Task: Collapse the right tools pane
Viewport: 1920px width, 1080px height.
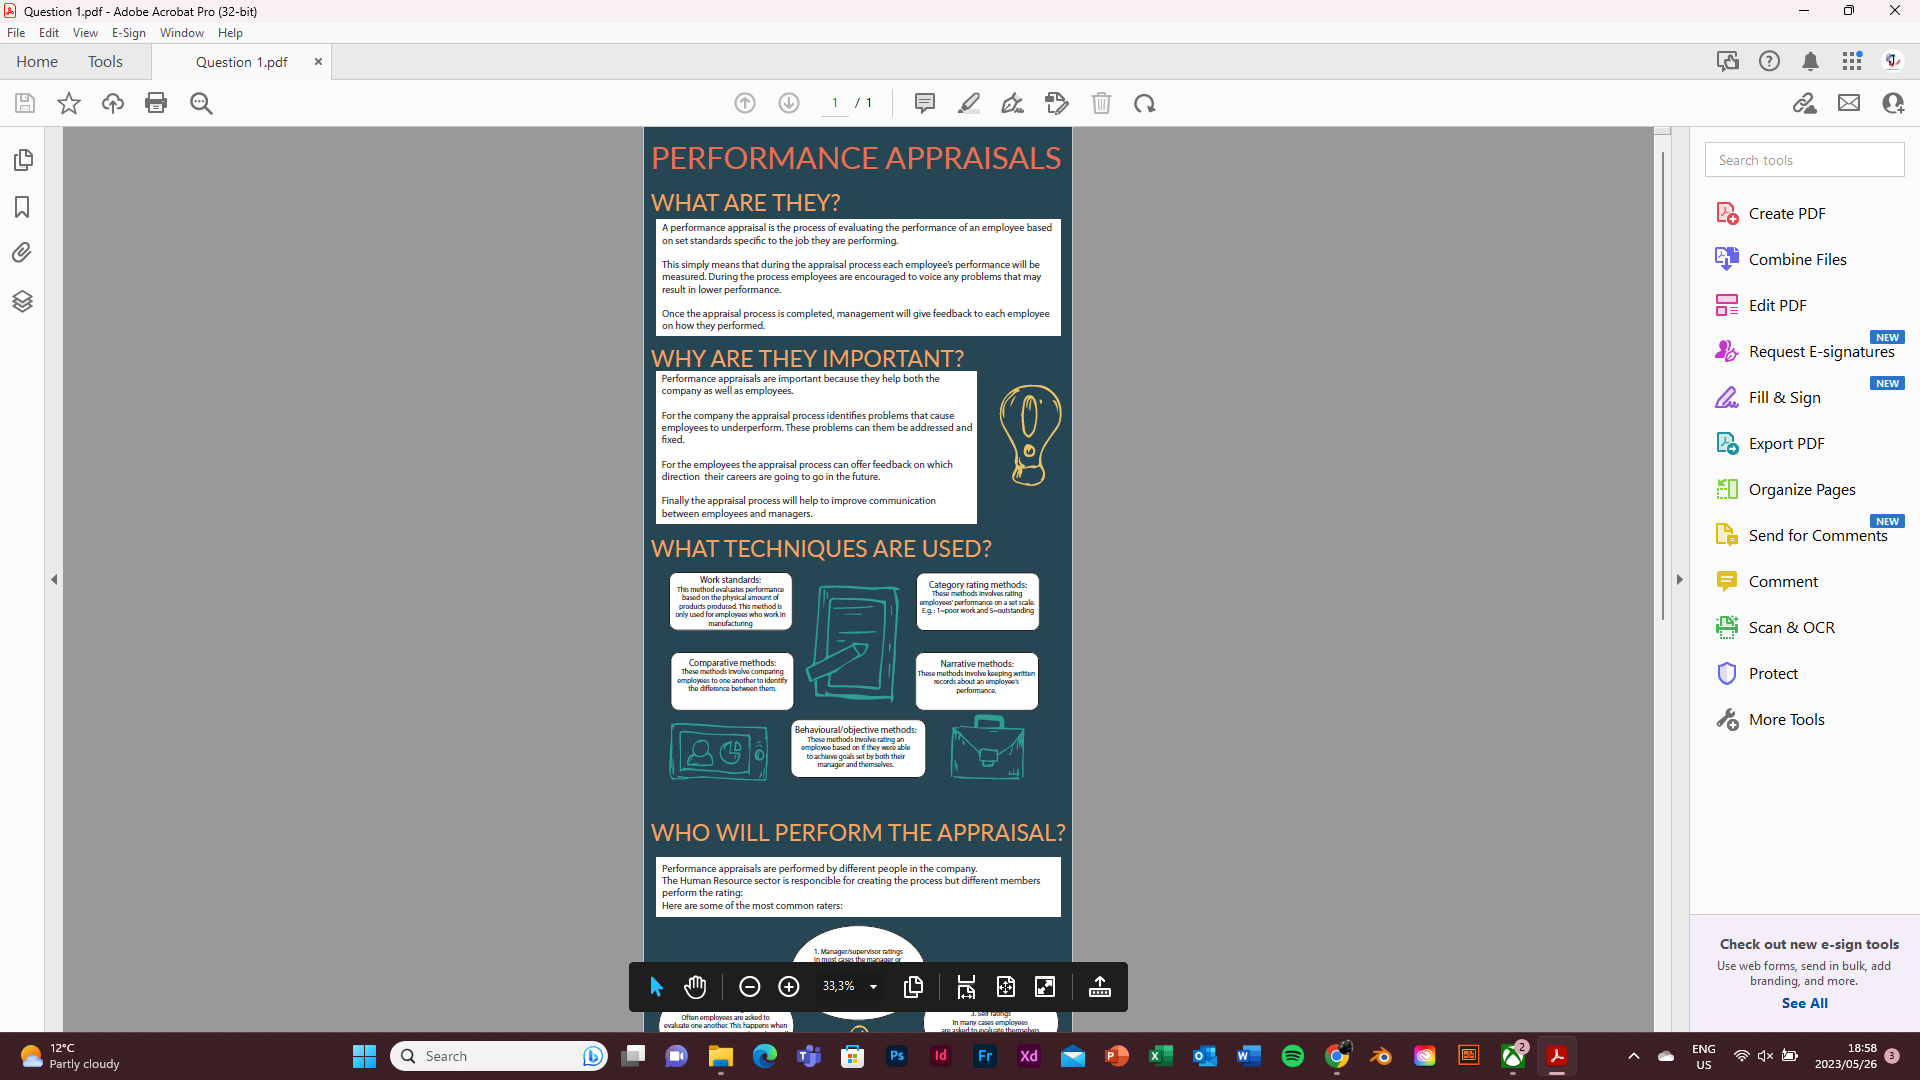Action: tap(1679, 579)
